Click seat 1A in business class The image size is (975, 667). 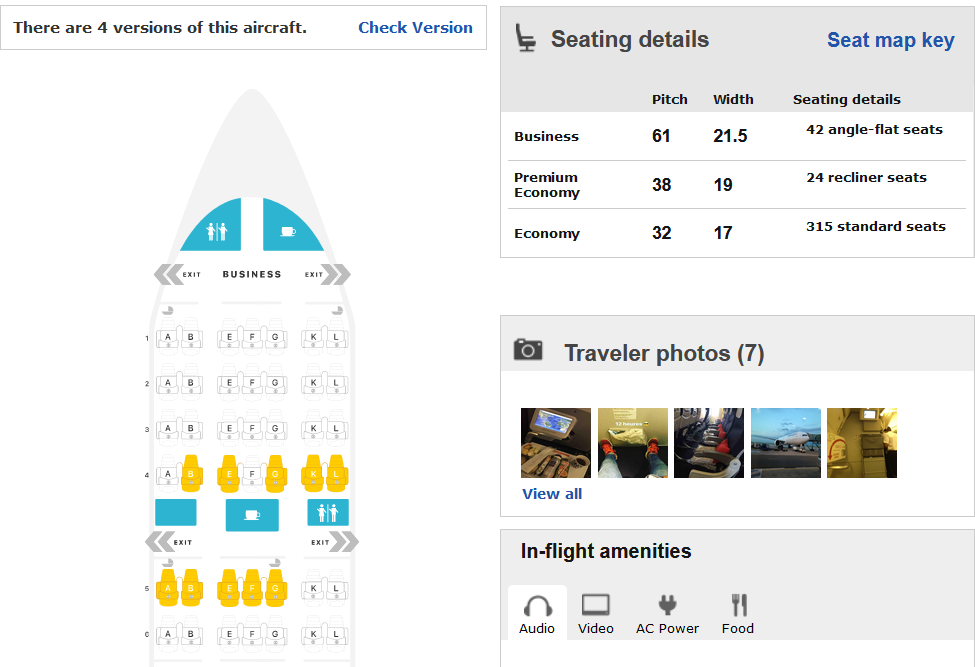pyautogui.click(x=167, y=338)
